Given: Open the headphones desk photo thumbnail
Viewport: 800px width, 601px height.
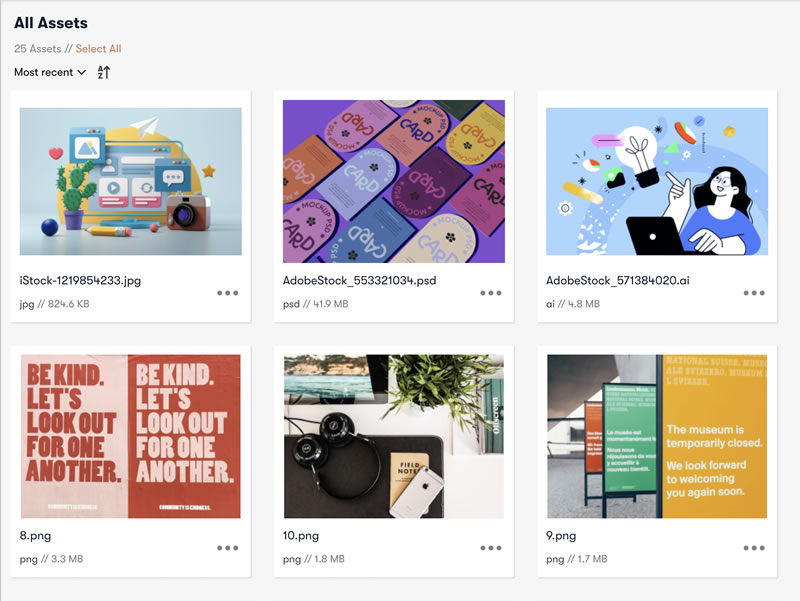Looking at the screenshot, I should coord(394,436).
